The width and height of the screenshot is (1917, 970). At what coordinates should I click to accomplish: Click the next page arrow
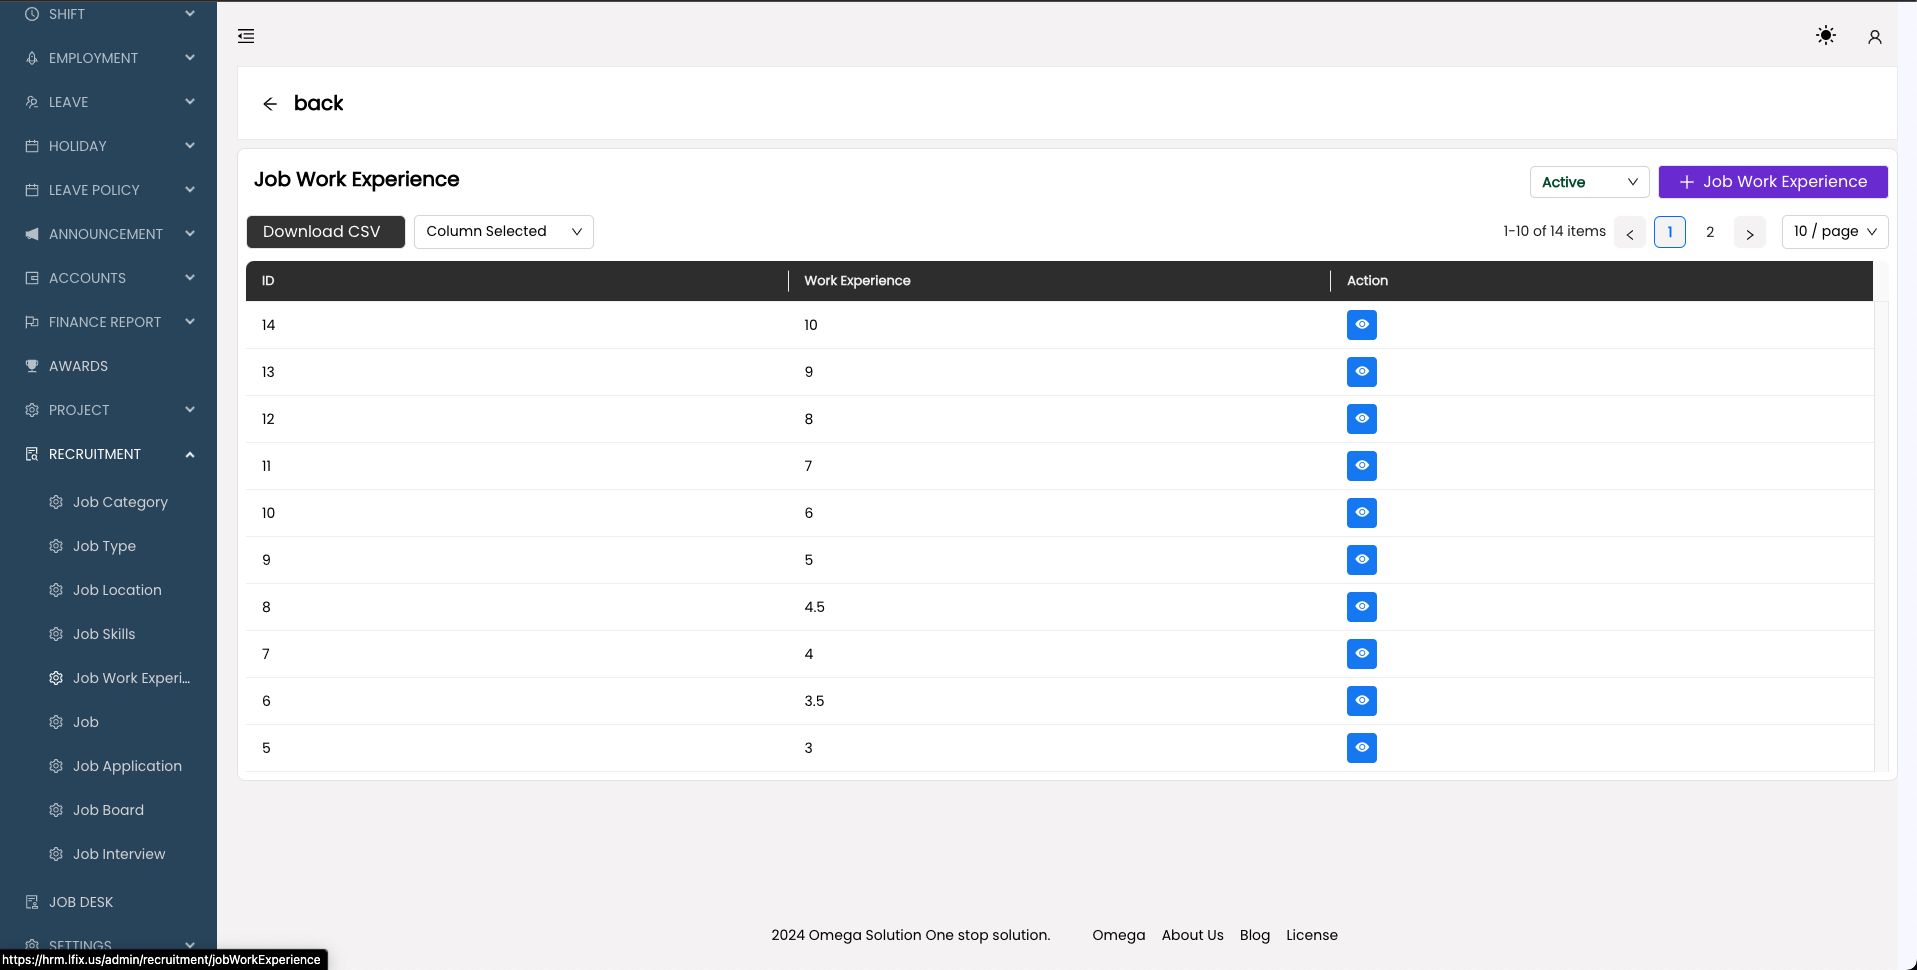click(1749, 232)
